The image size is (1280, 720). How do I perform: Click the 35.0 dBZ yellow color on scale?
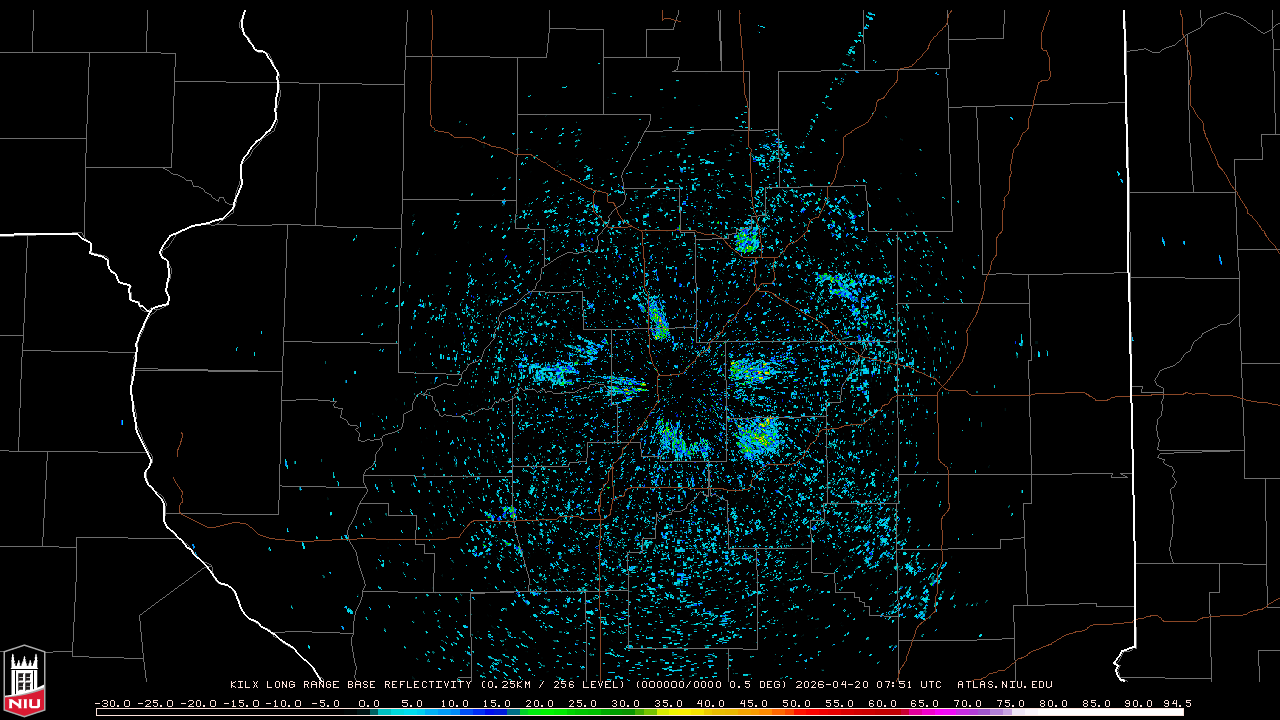pos(668,712)
